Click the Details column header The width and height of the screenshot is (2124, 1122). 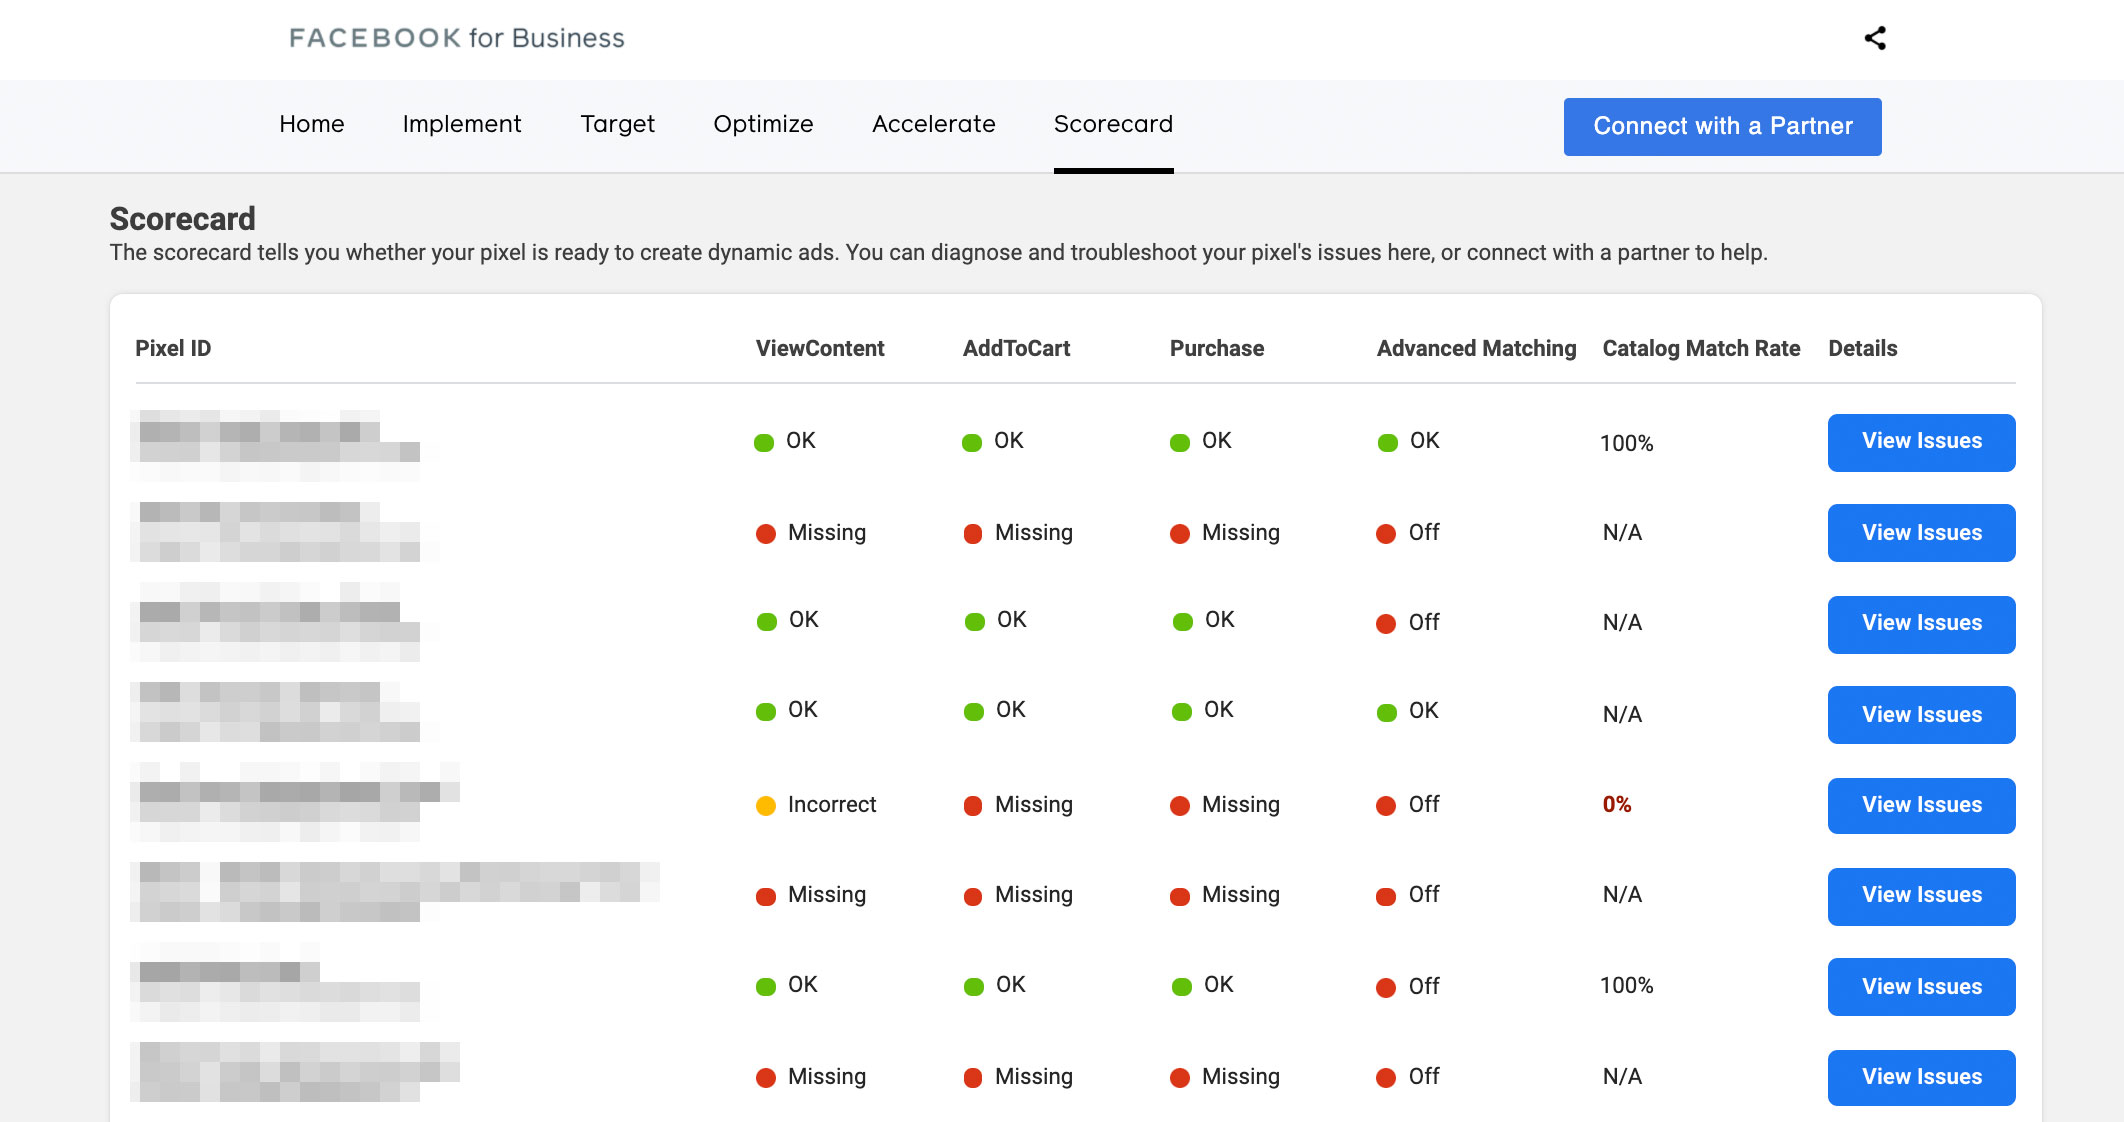click(x=1863, y=348)
